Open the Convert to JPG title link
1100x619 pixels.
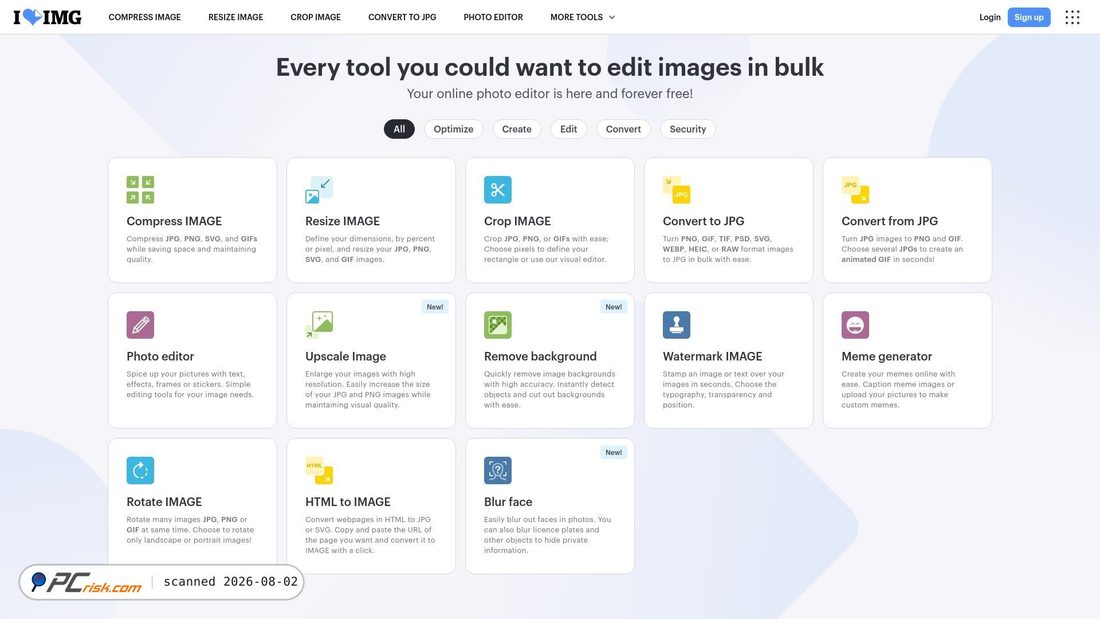(x=703, y=221)
